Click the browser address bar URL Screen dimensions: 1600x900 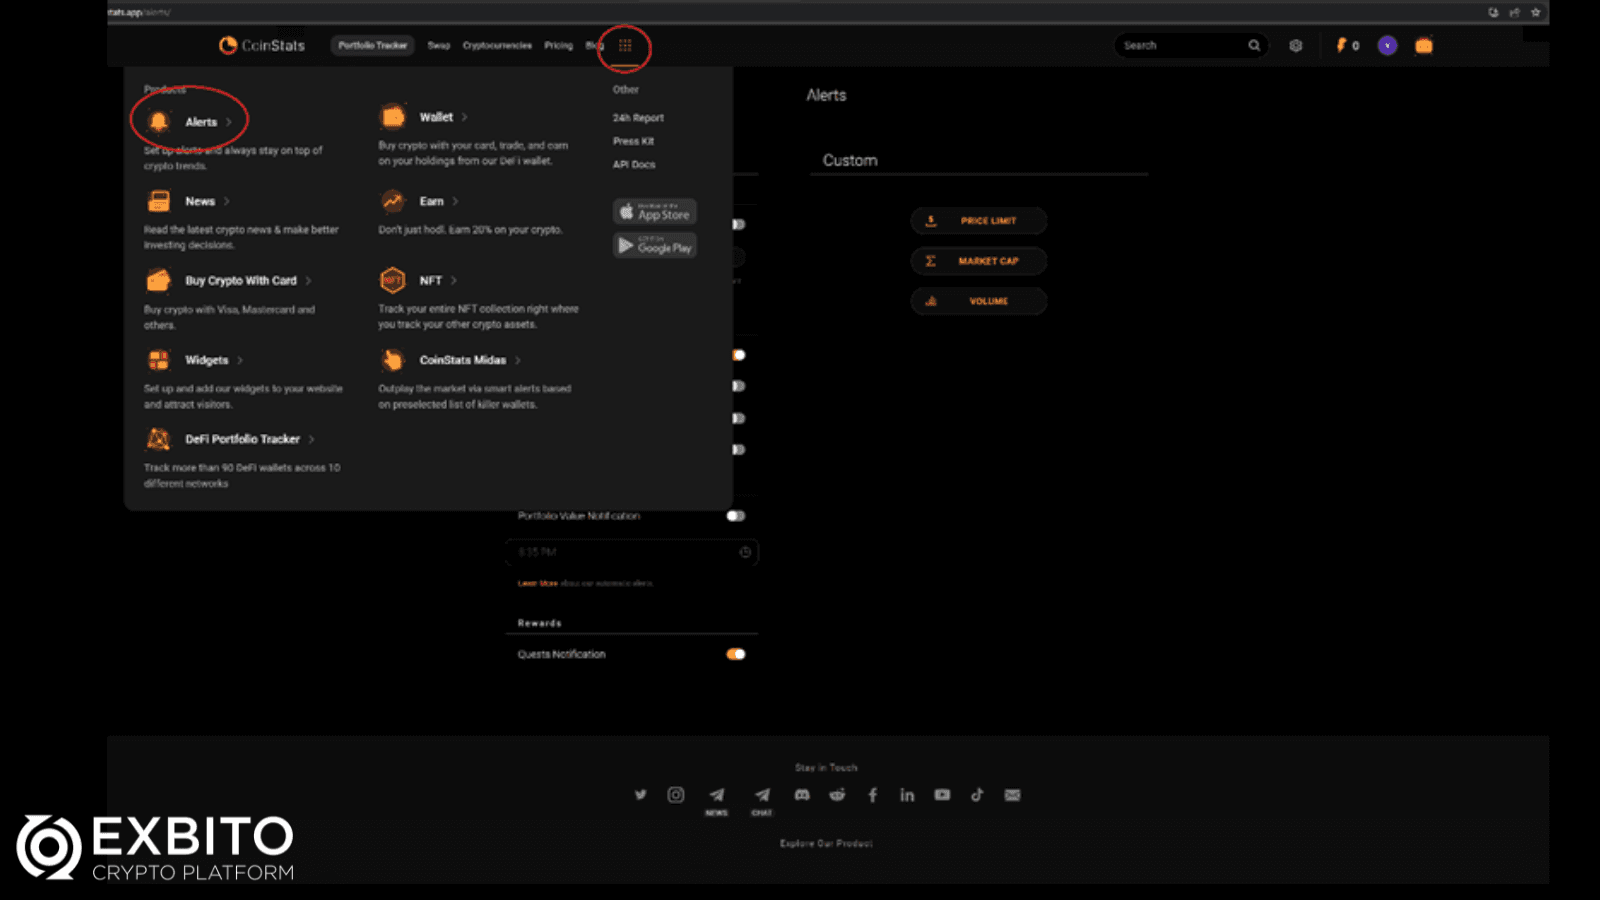point(139,12)
